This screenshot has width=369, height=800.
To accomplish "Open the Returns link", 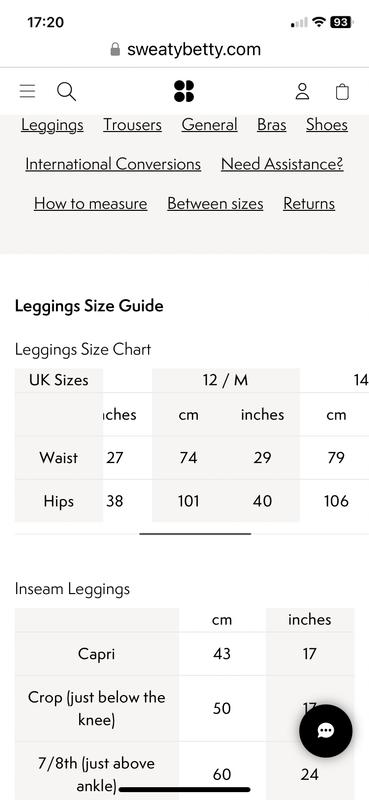I will coord(309,204).
